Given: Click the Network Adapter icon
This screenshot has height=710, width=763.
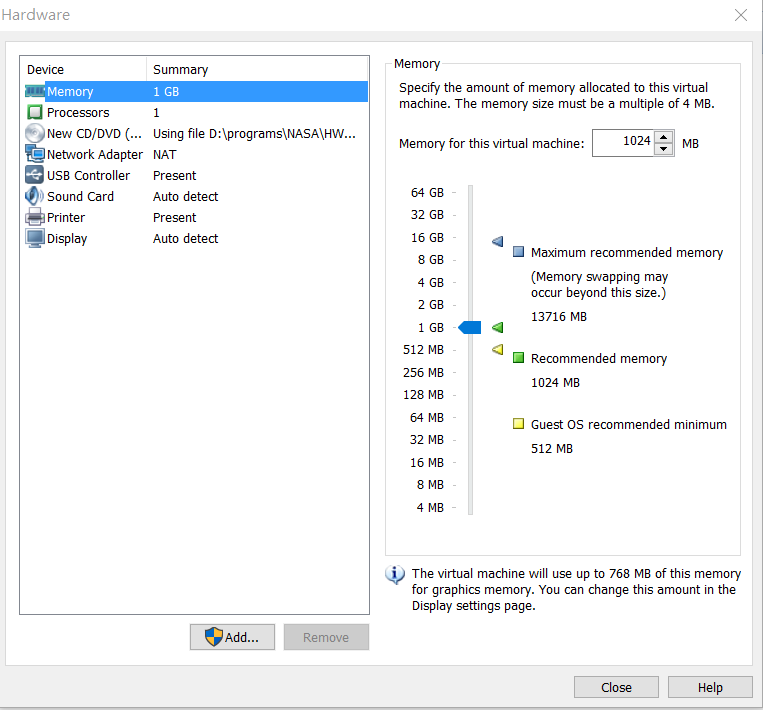Looking at the screenshot, I should (x=35, y=154).
